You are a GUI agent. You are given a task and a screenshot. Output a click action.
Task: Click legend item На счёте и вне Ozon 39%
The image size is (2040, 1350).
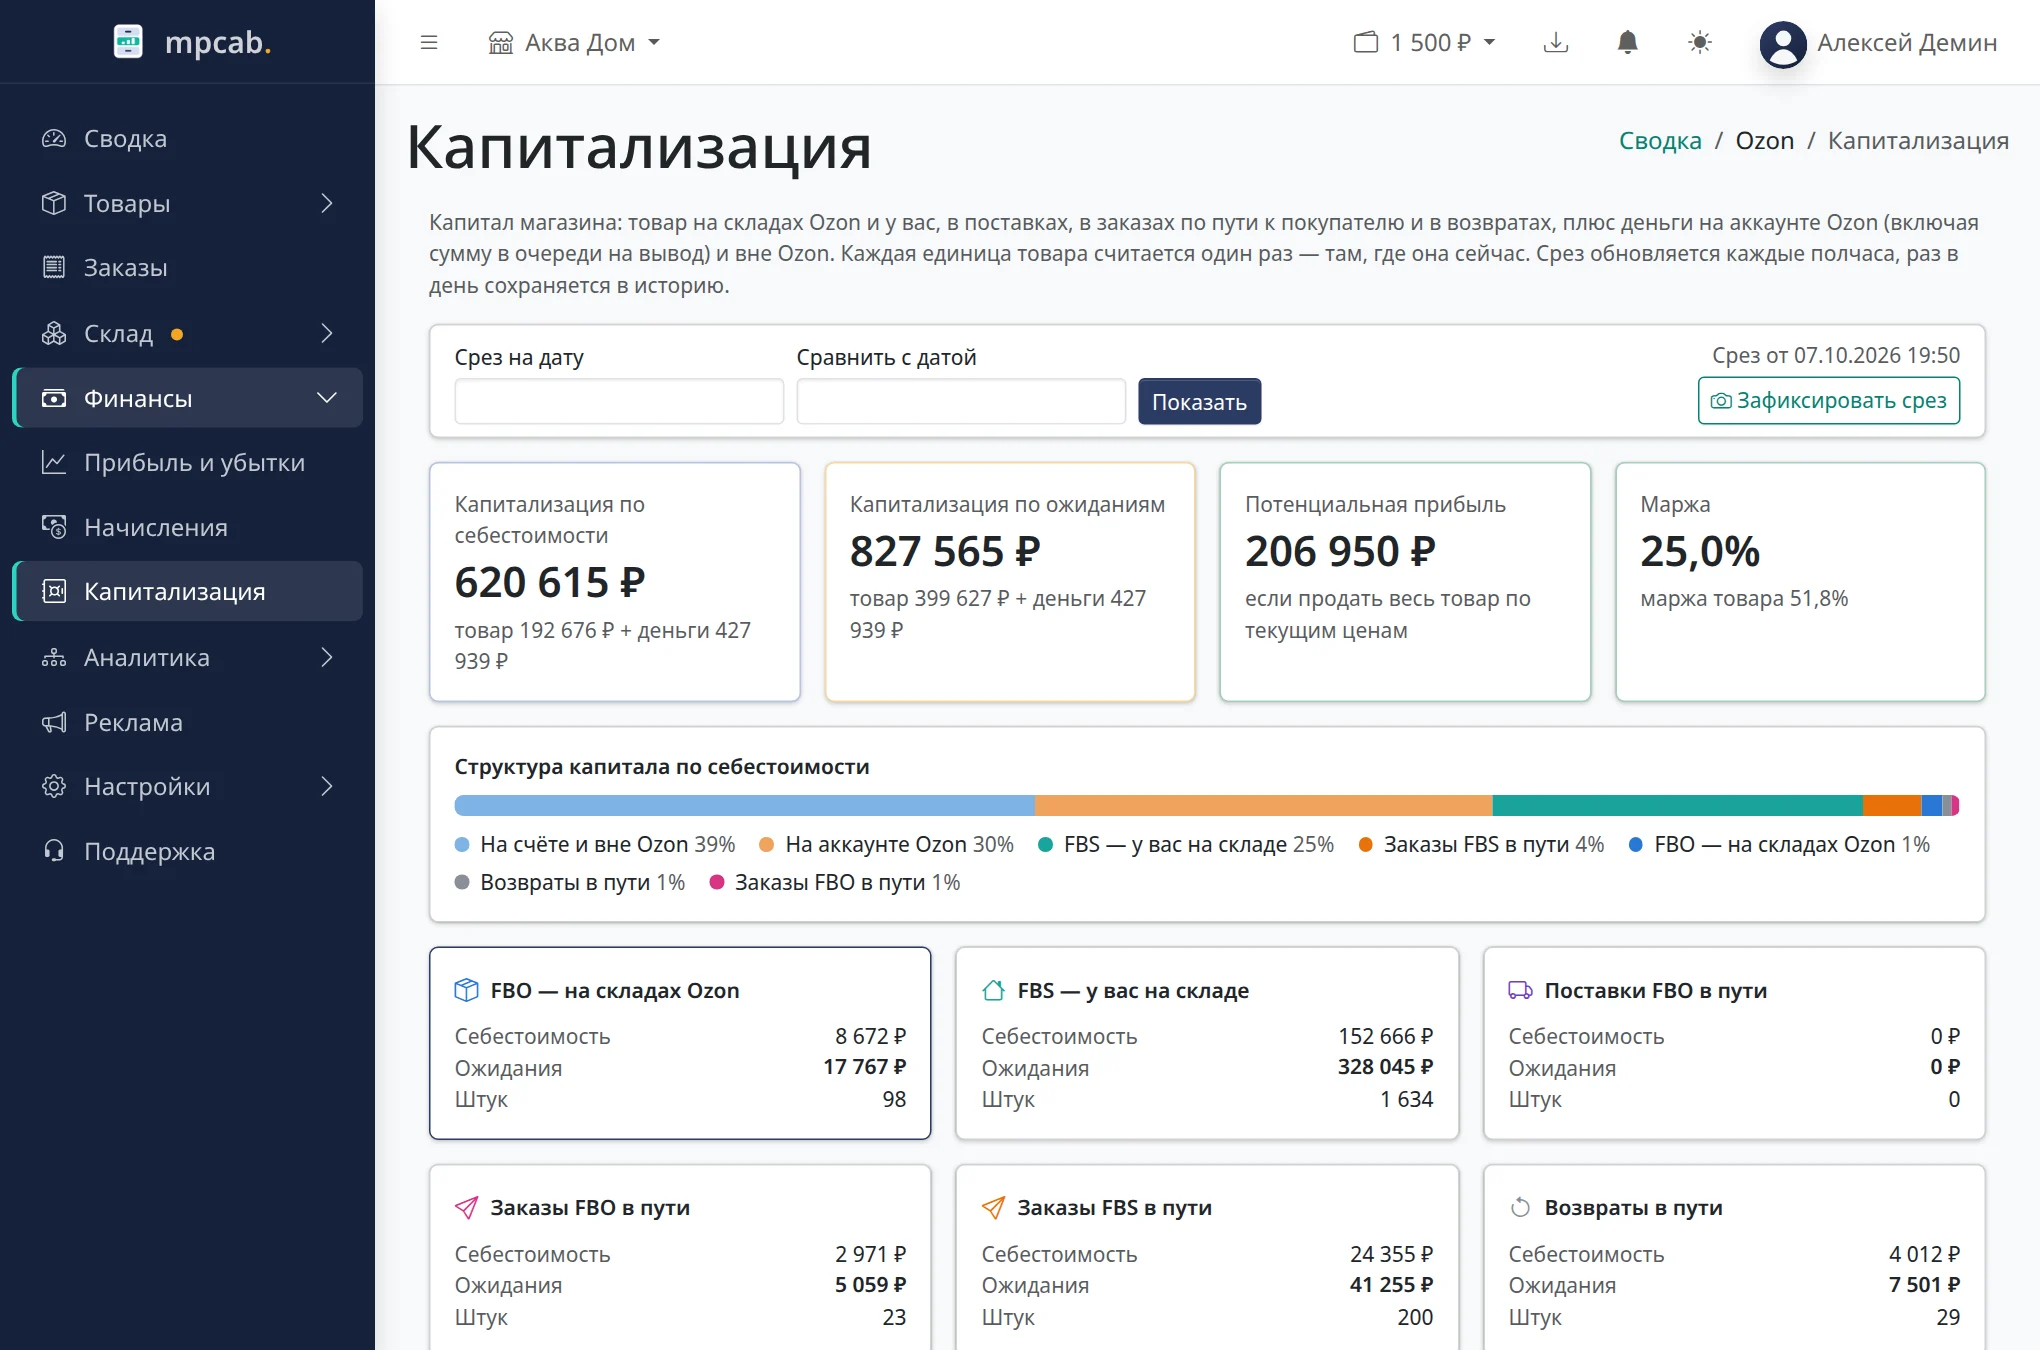pyautogui.click(x=595, y=844)
